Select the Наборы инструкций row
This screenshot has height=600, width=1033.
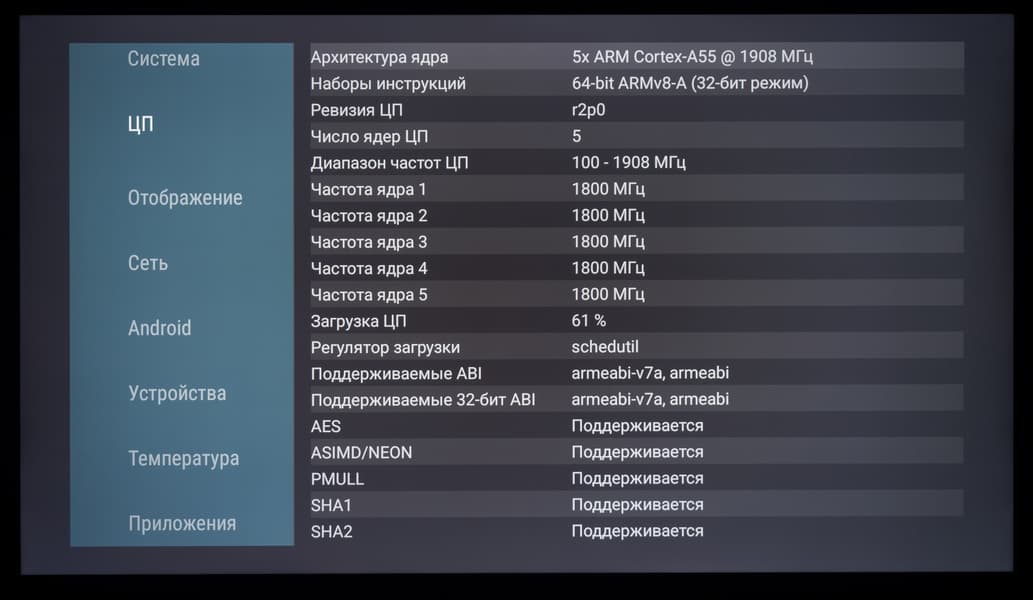tap(637, 83)
